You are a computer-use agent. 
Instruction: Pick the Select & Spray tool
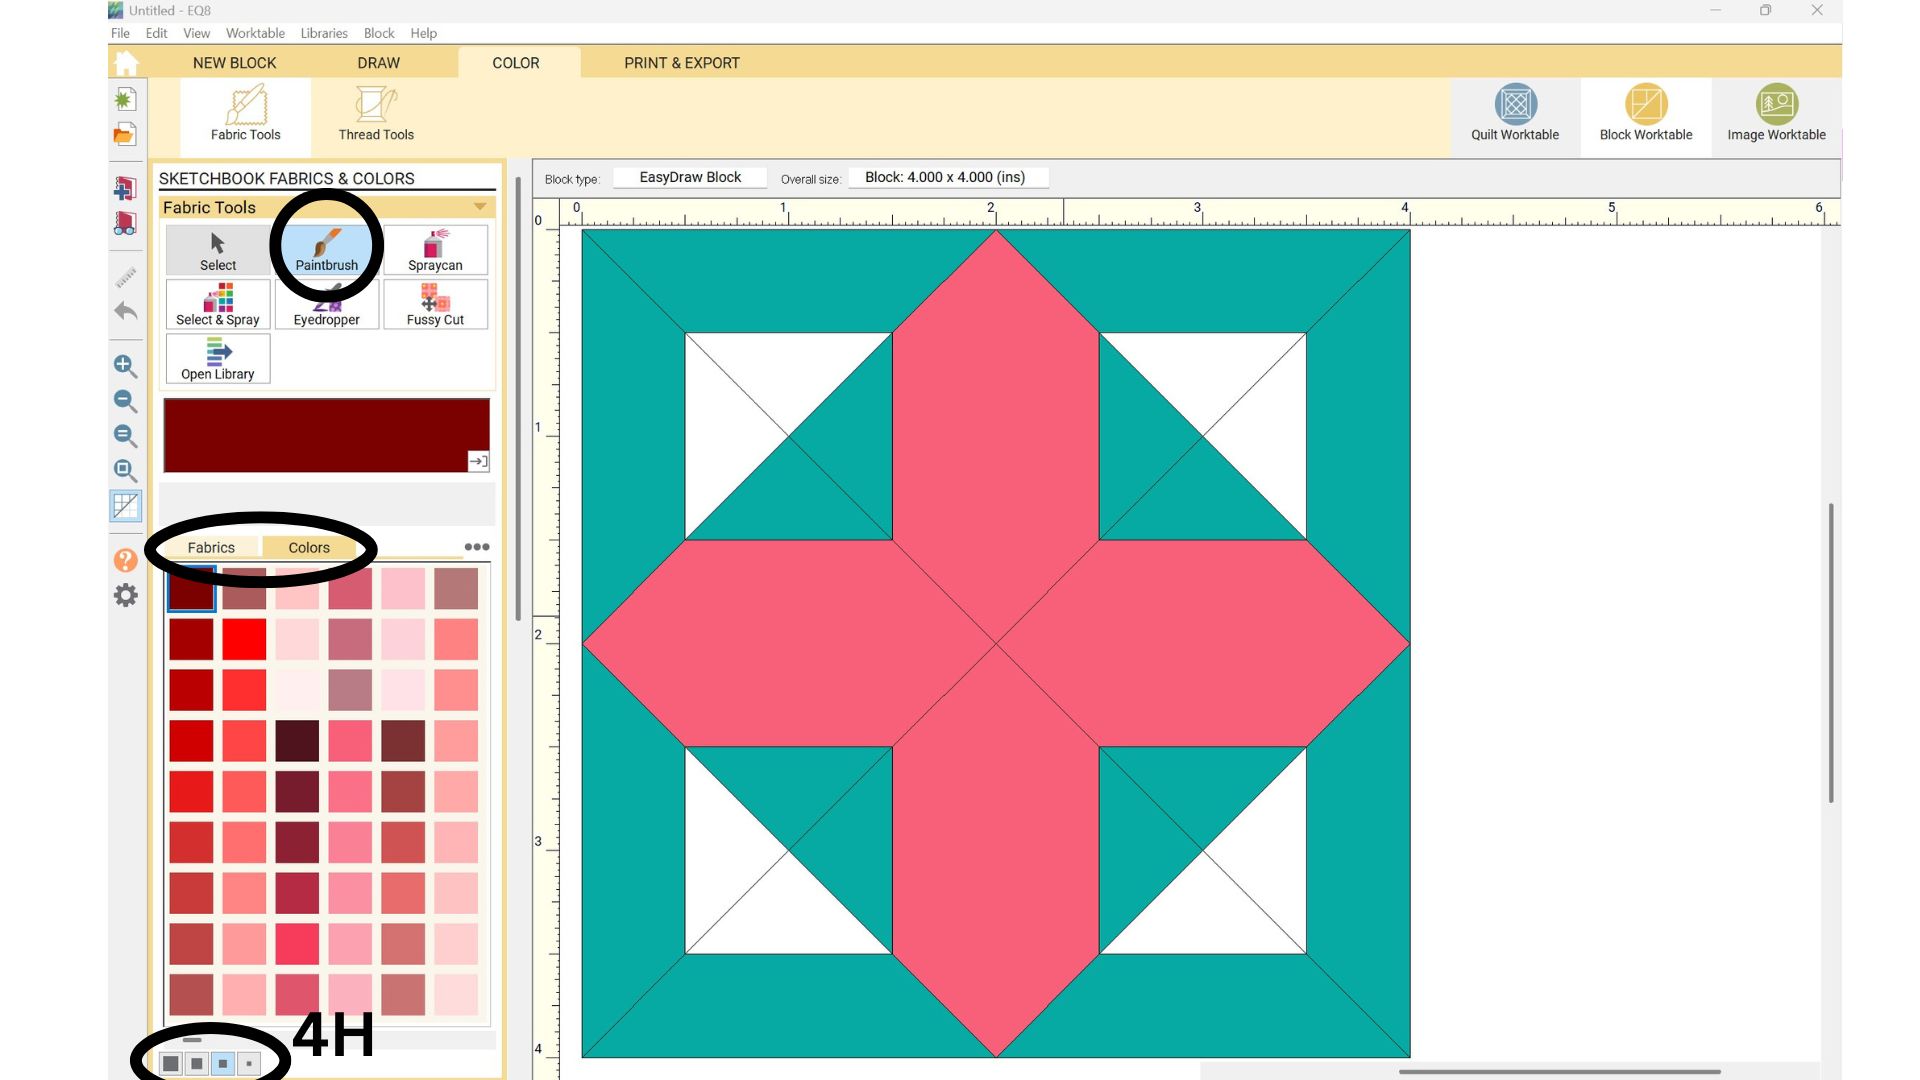218,304
